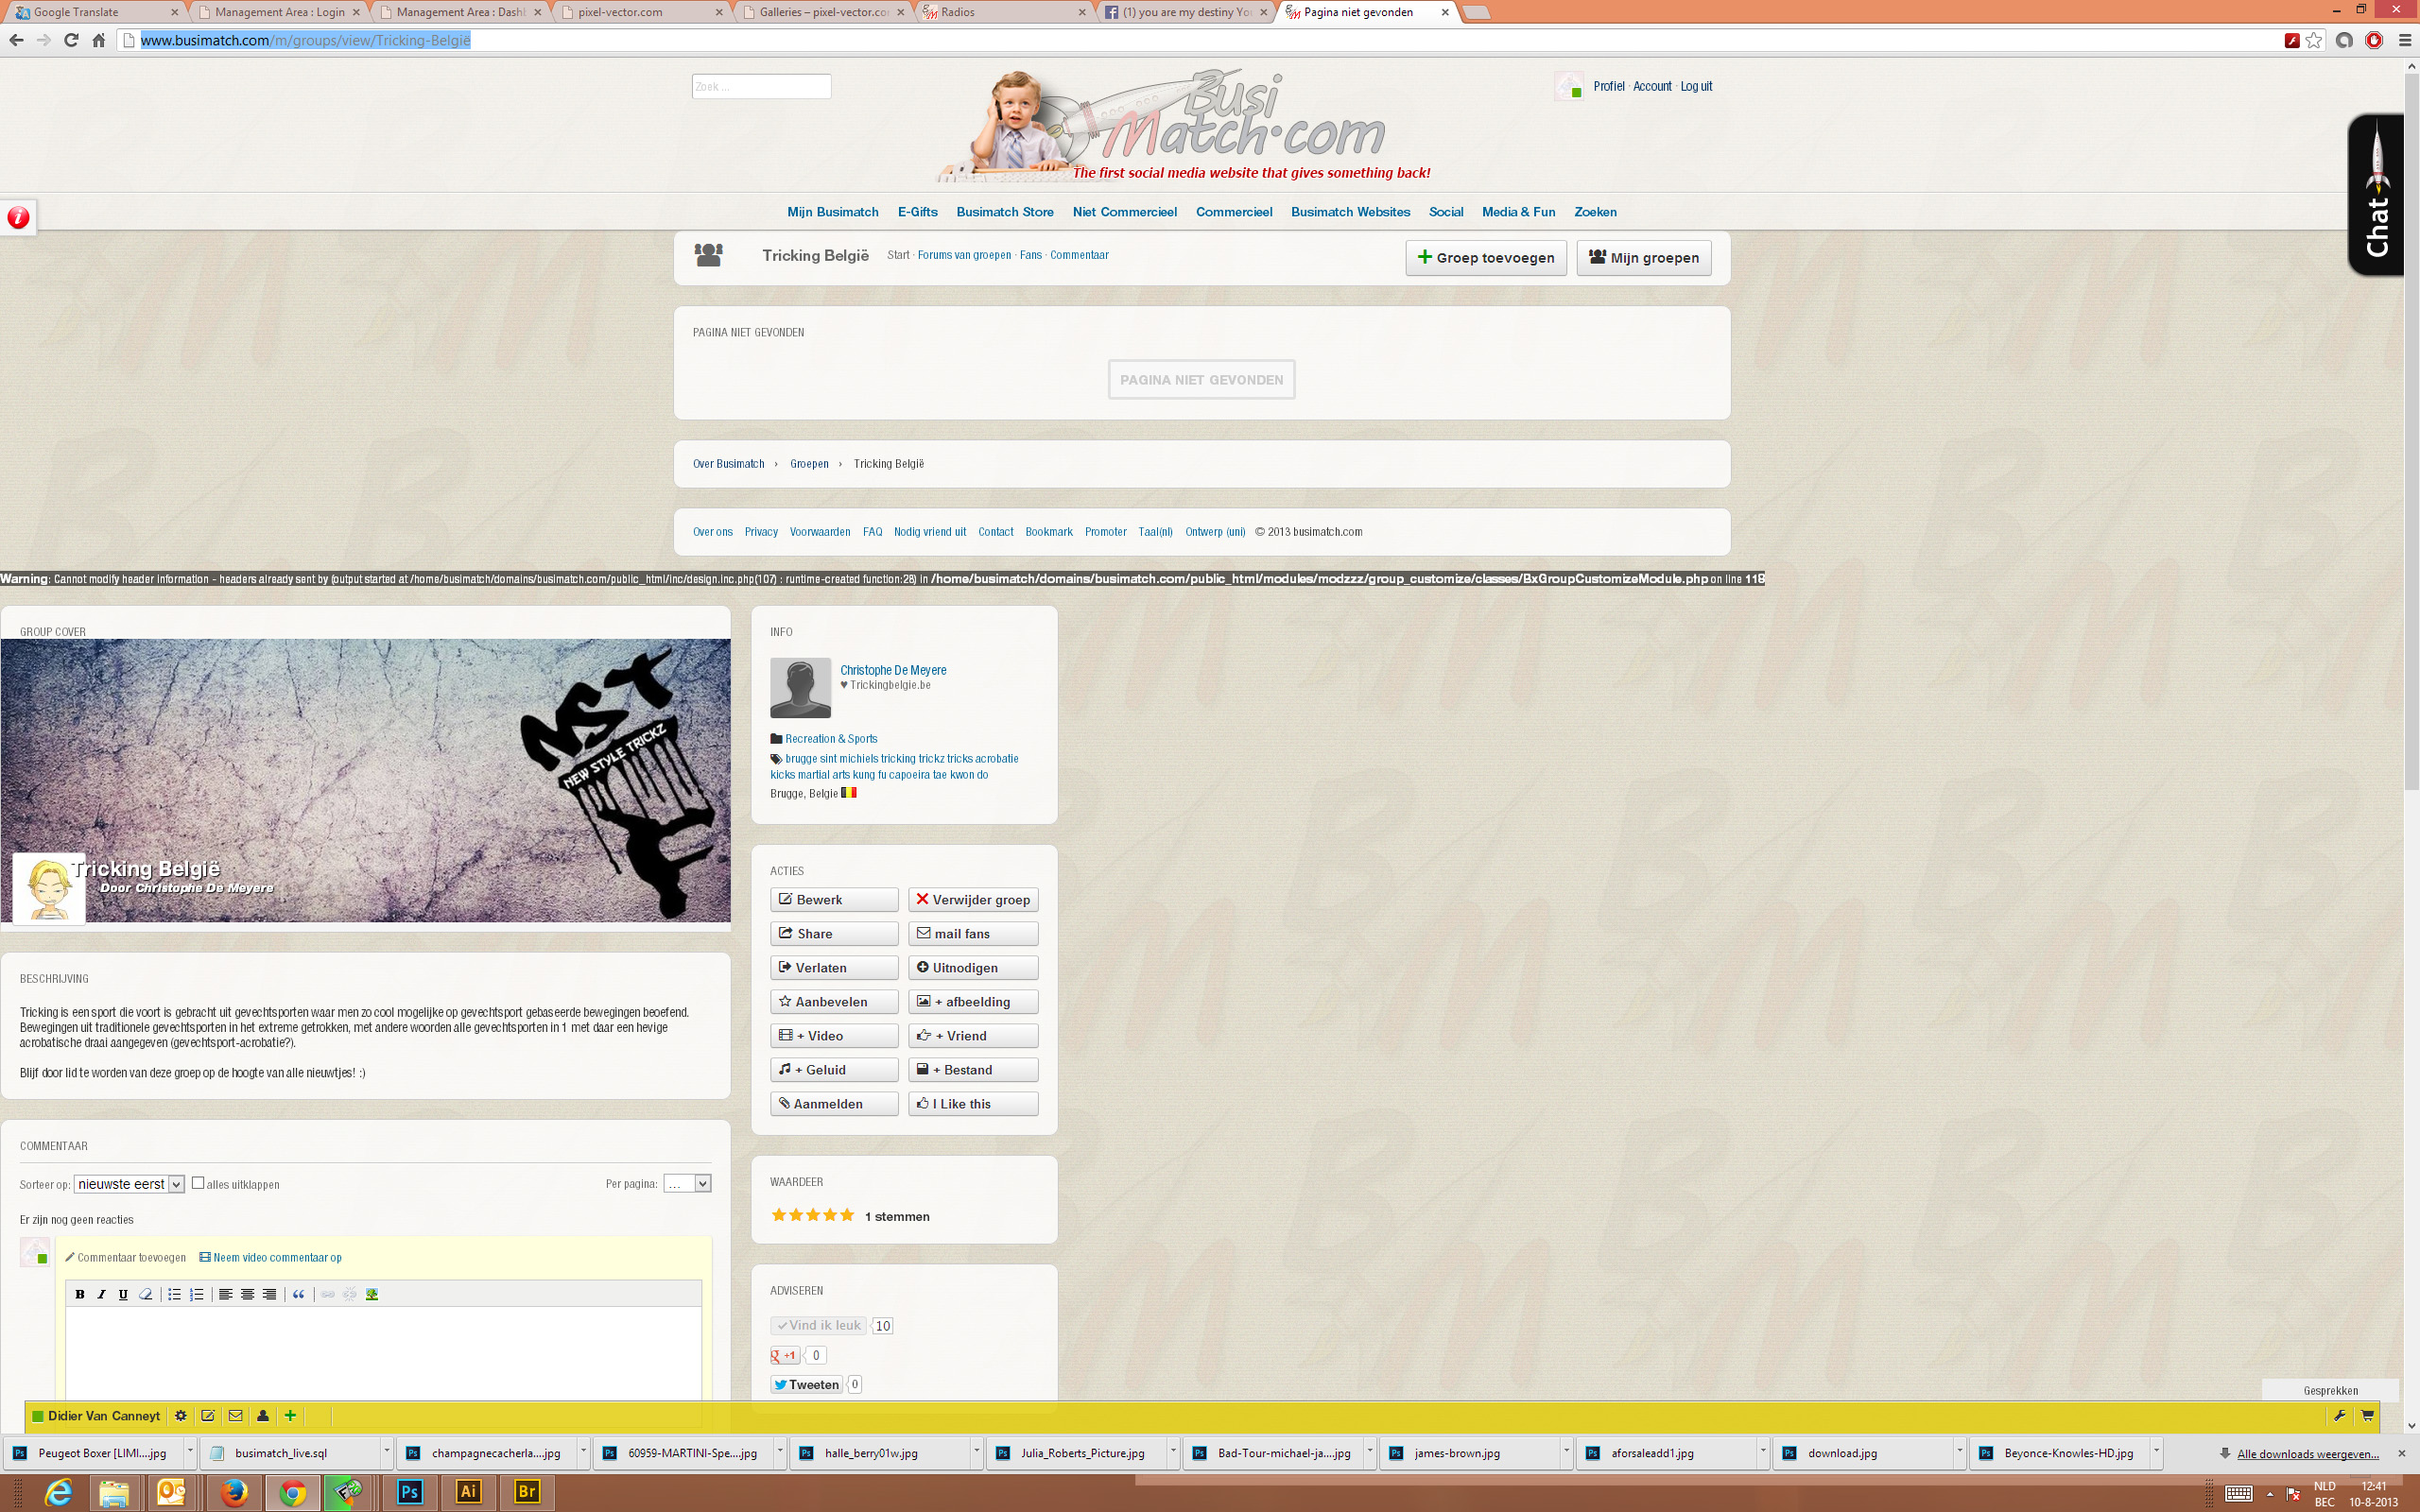Click the 'Groep toevoegen' button
This screenshot has height=1512, width=2420.
click(x=1485, y=258)
